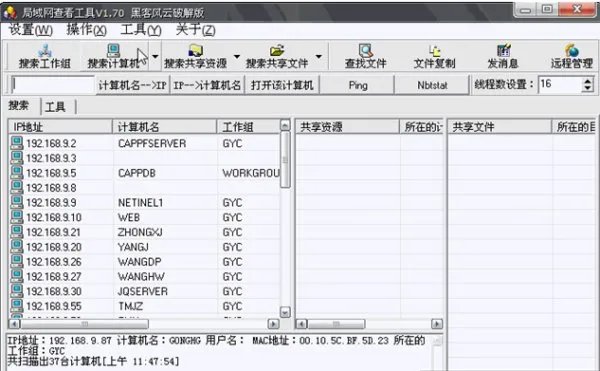Image resolution: width=600 pixels, height=371 pixels.
Task: Click the Search Workgroup (搜索工作组) toolbar icon
Action: point(45,50)
